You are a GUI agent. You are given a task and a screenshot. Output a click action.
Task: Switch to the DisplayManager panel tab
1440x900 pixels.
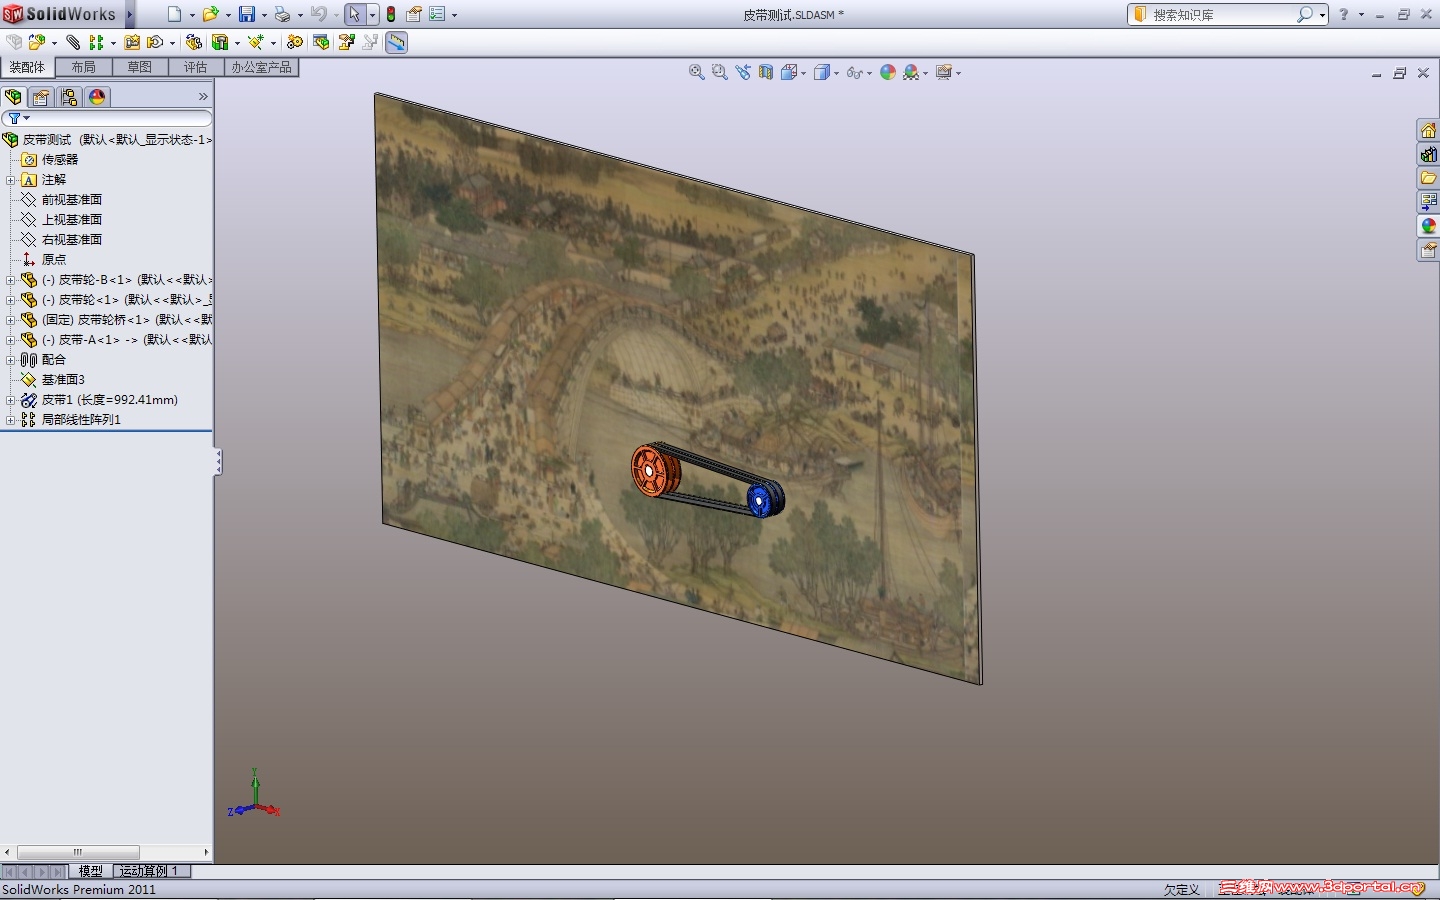(x=97, y=97)
